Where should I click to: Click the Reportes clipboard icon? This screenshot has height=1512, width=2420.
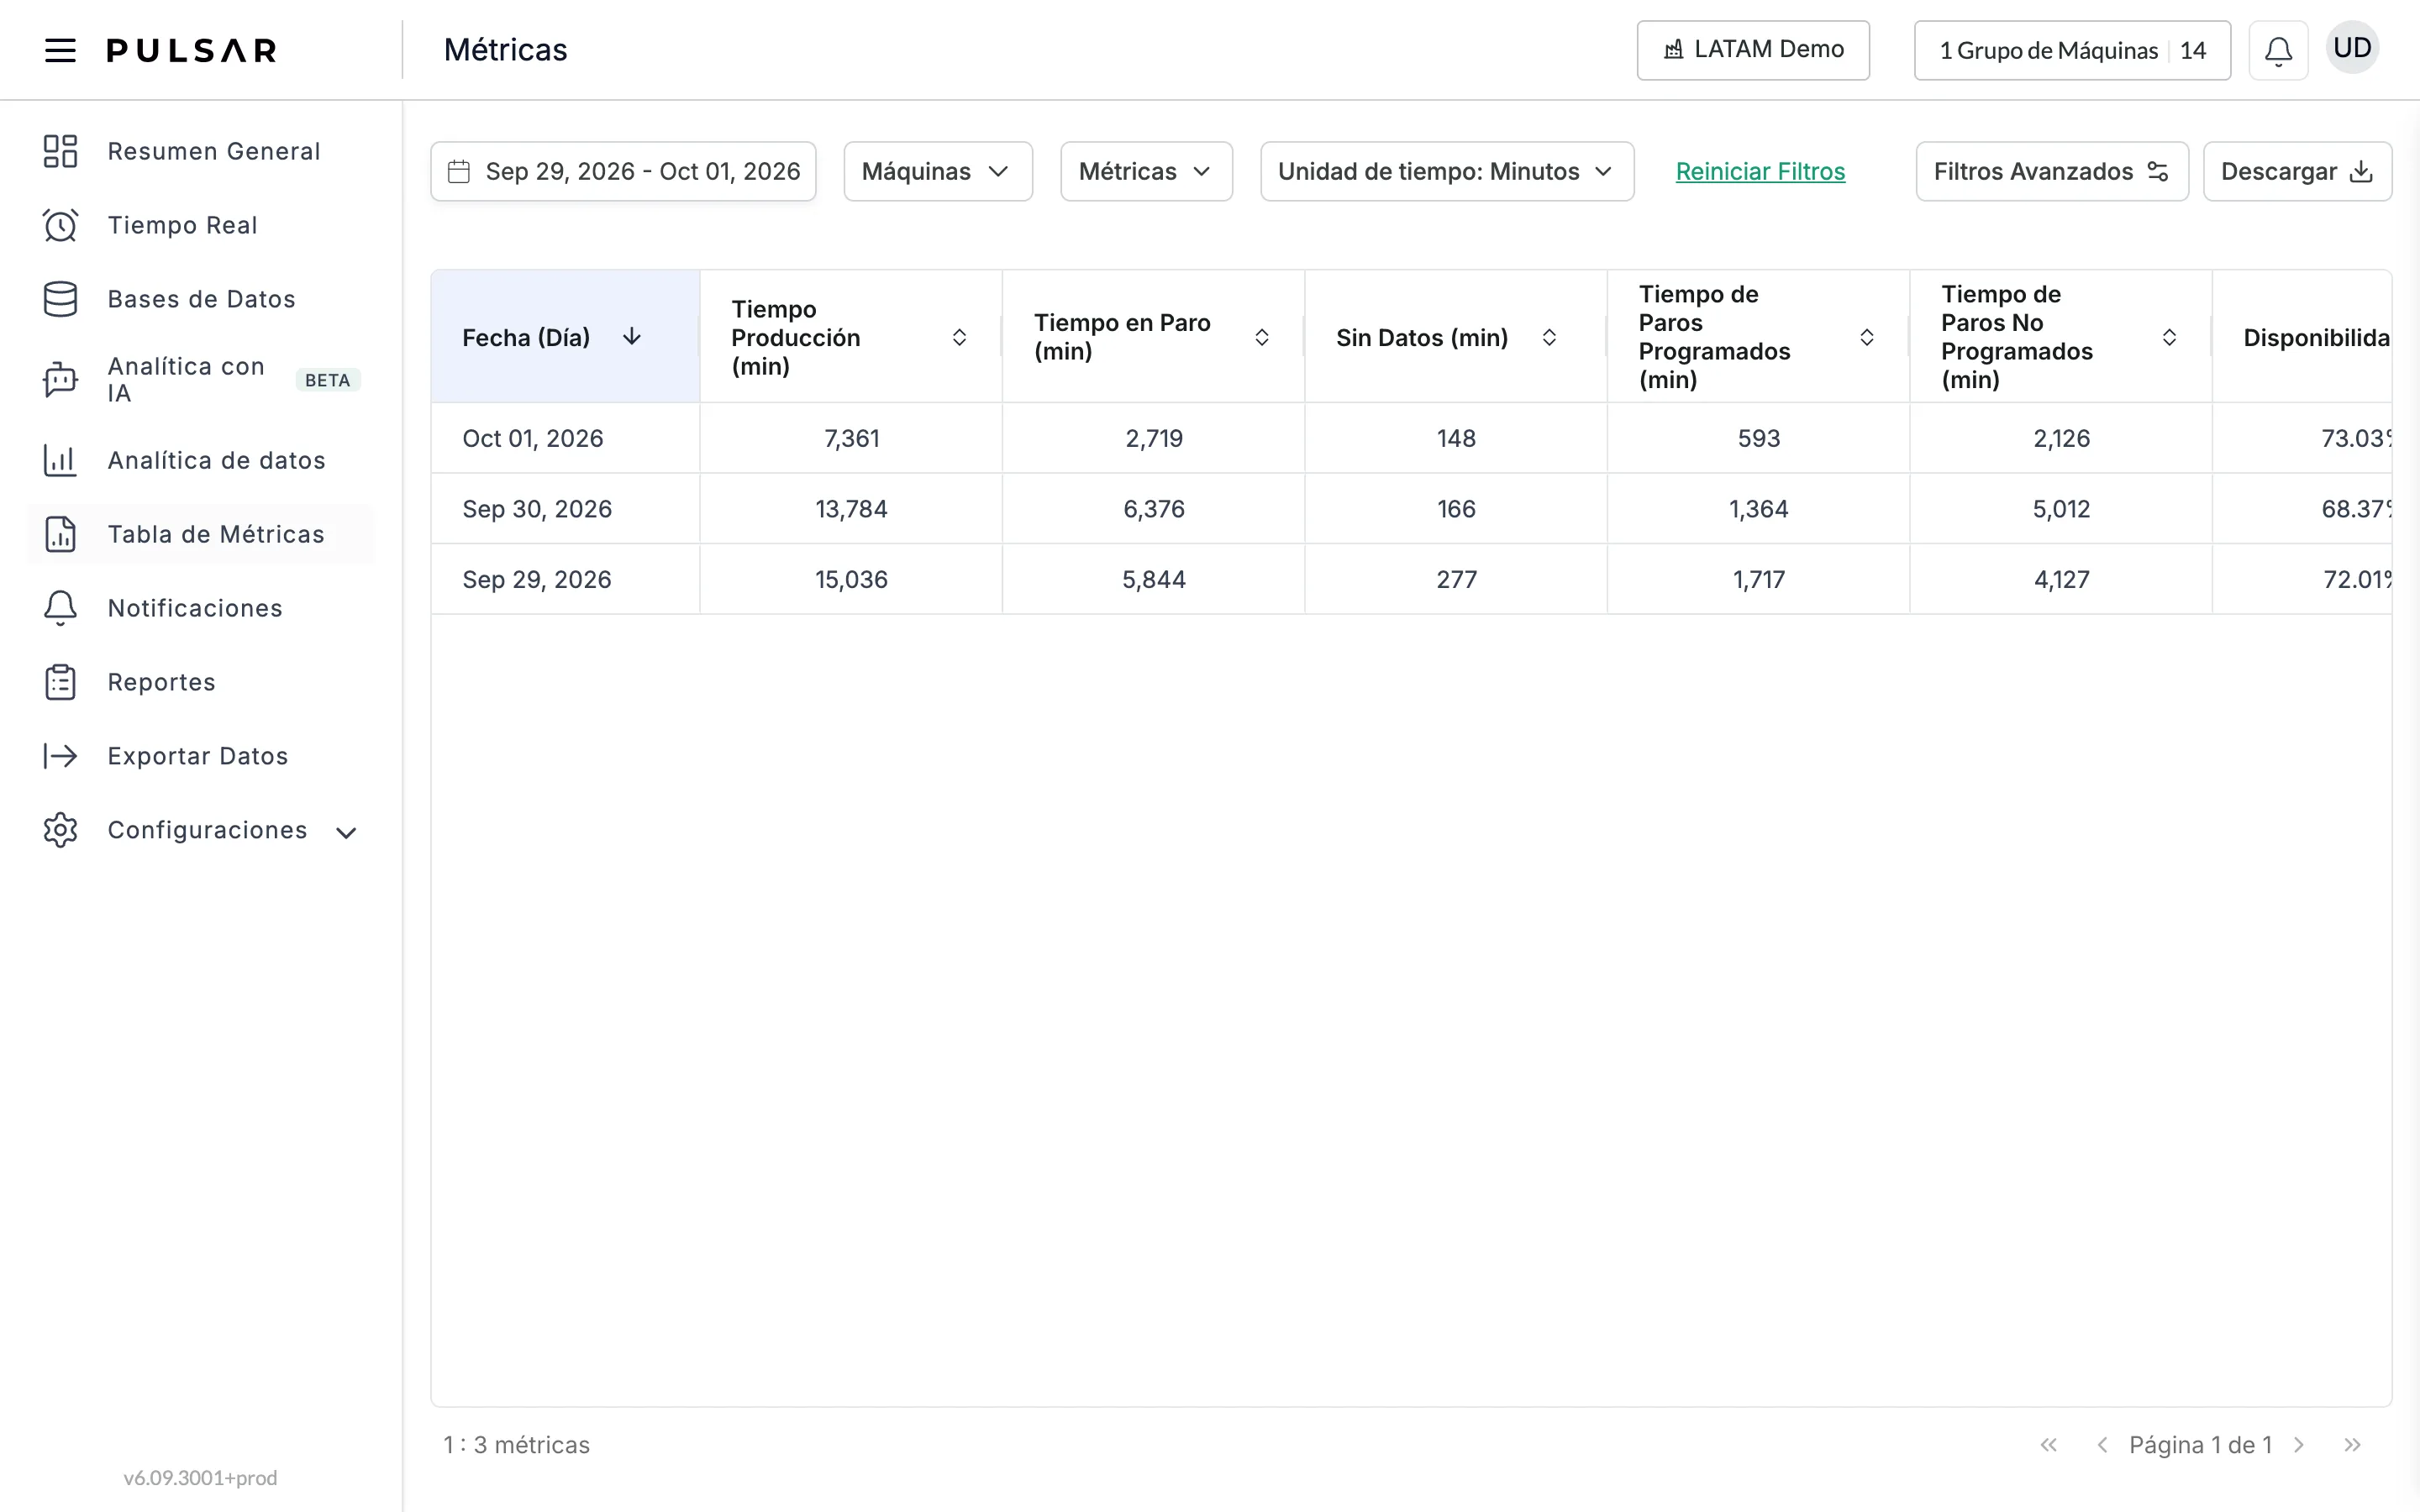[60, 682]
